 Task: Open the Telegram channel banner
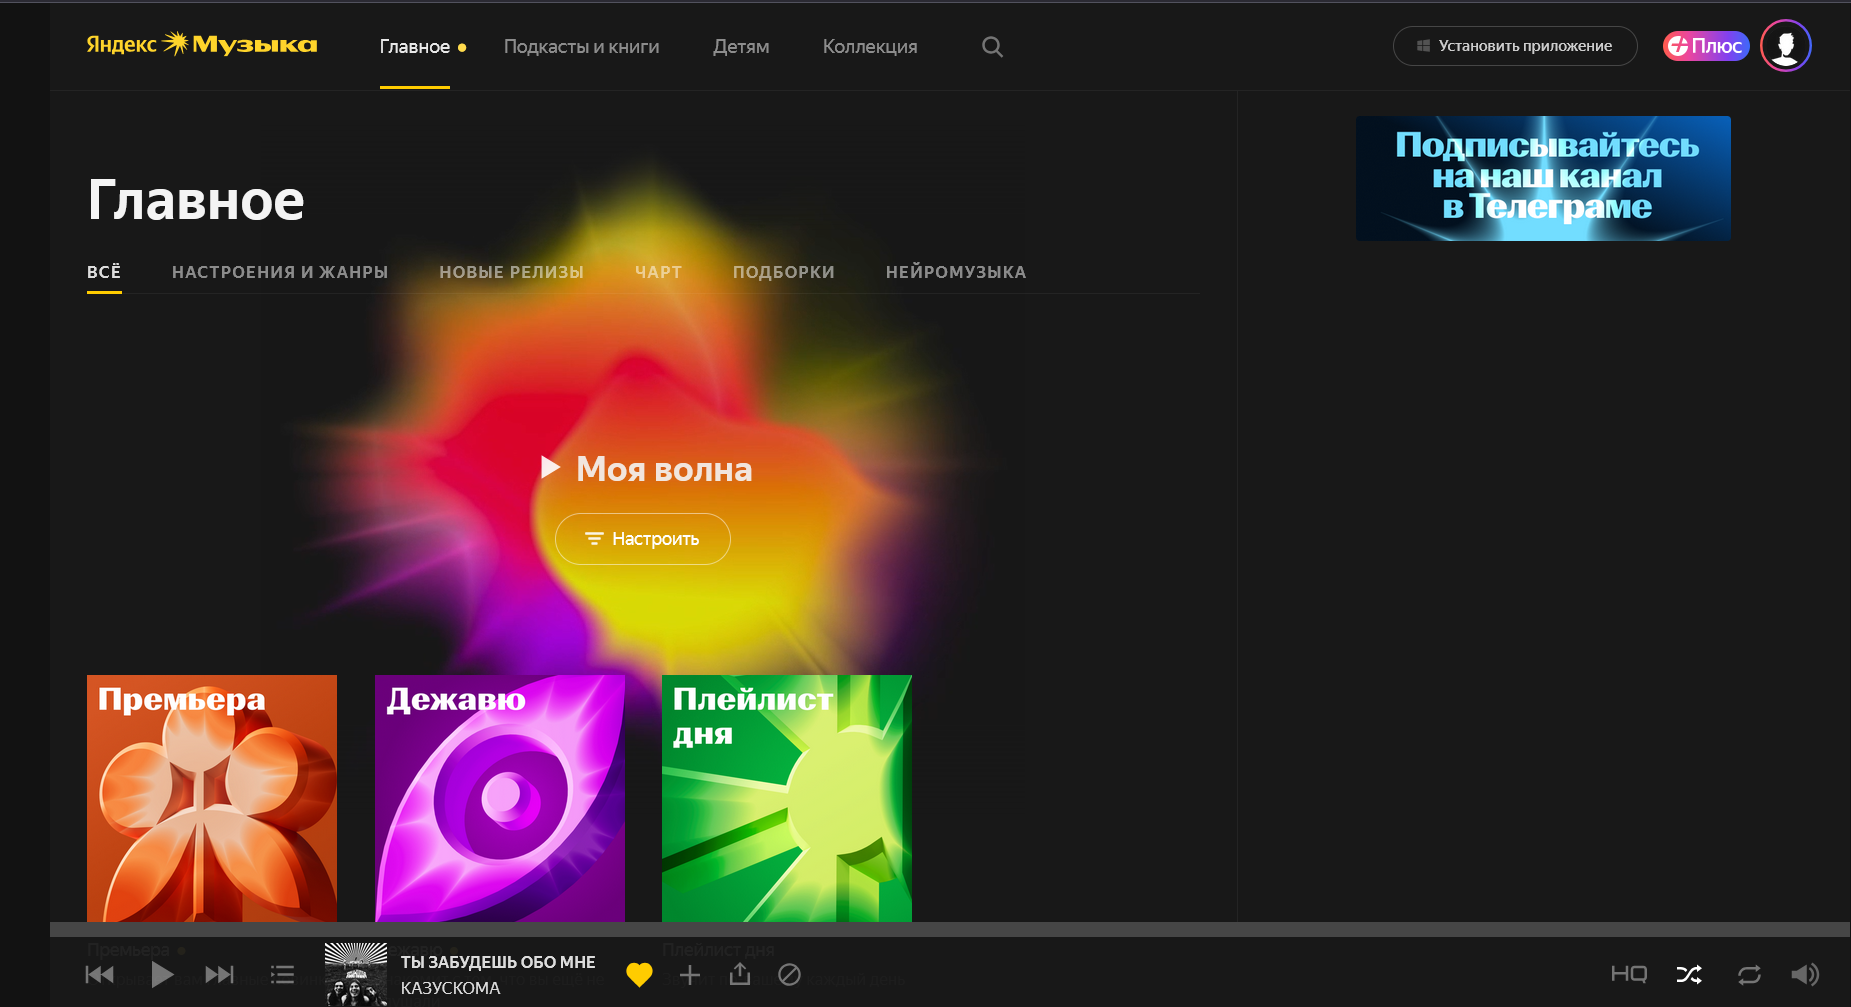coord(1543,178)
